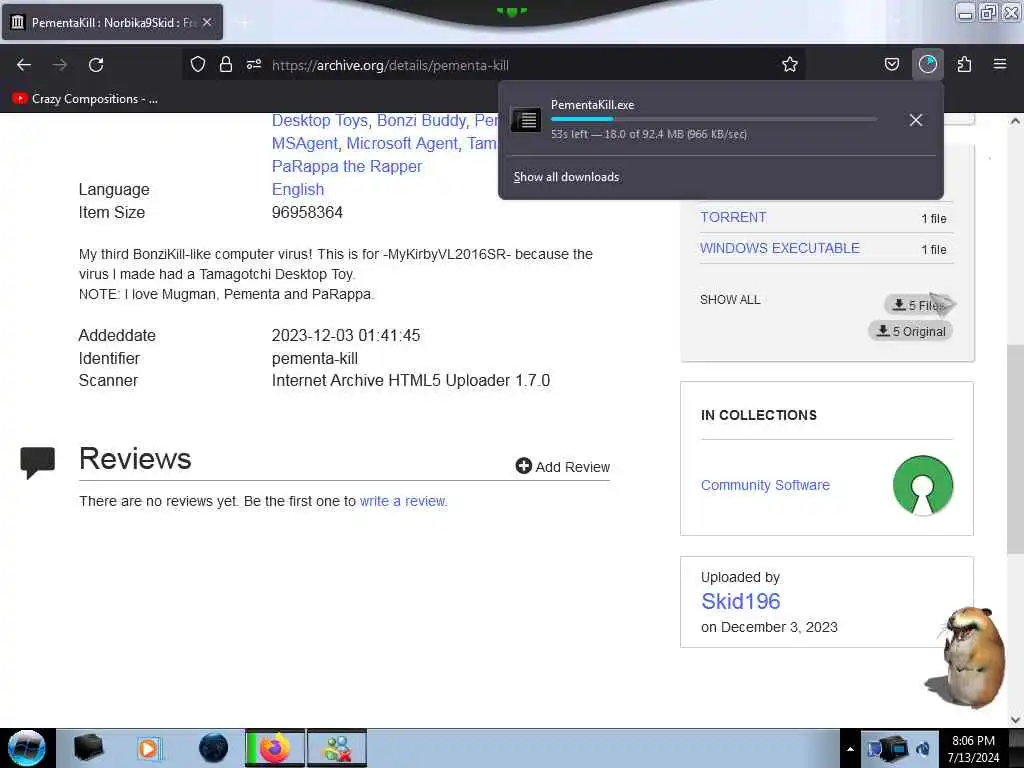Click the PementaKill.exe file icon in downloads
Viewport: 1024px width, 768px height.
[526, 120]
